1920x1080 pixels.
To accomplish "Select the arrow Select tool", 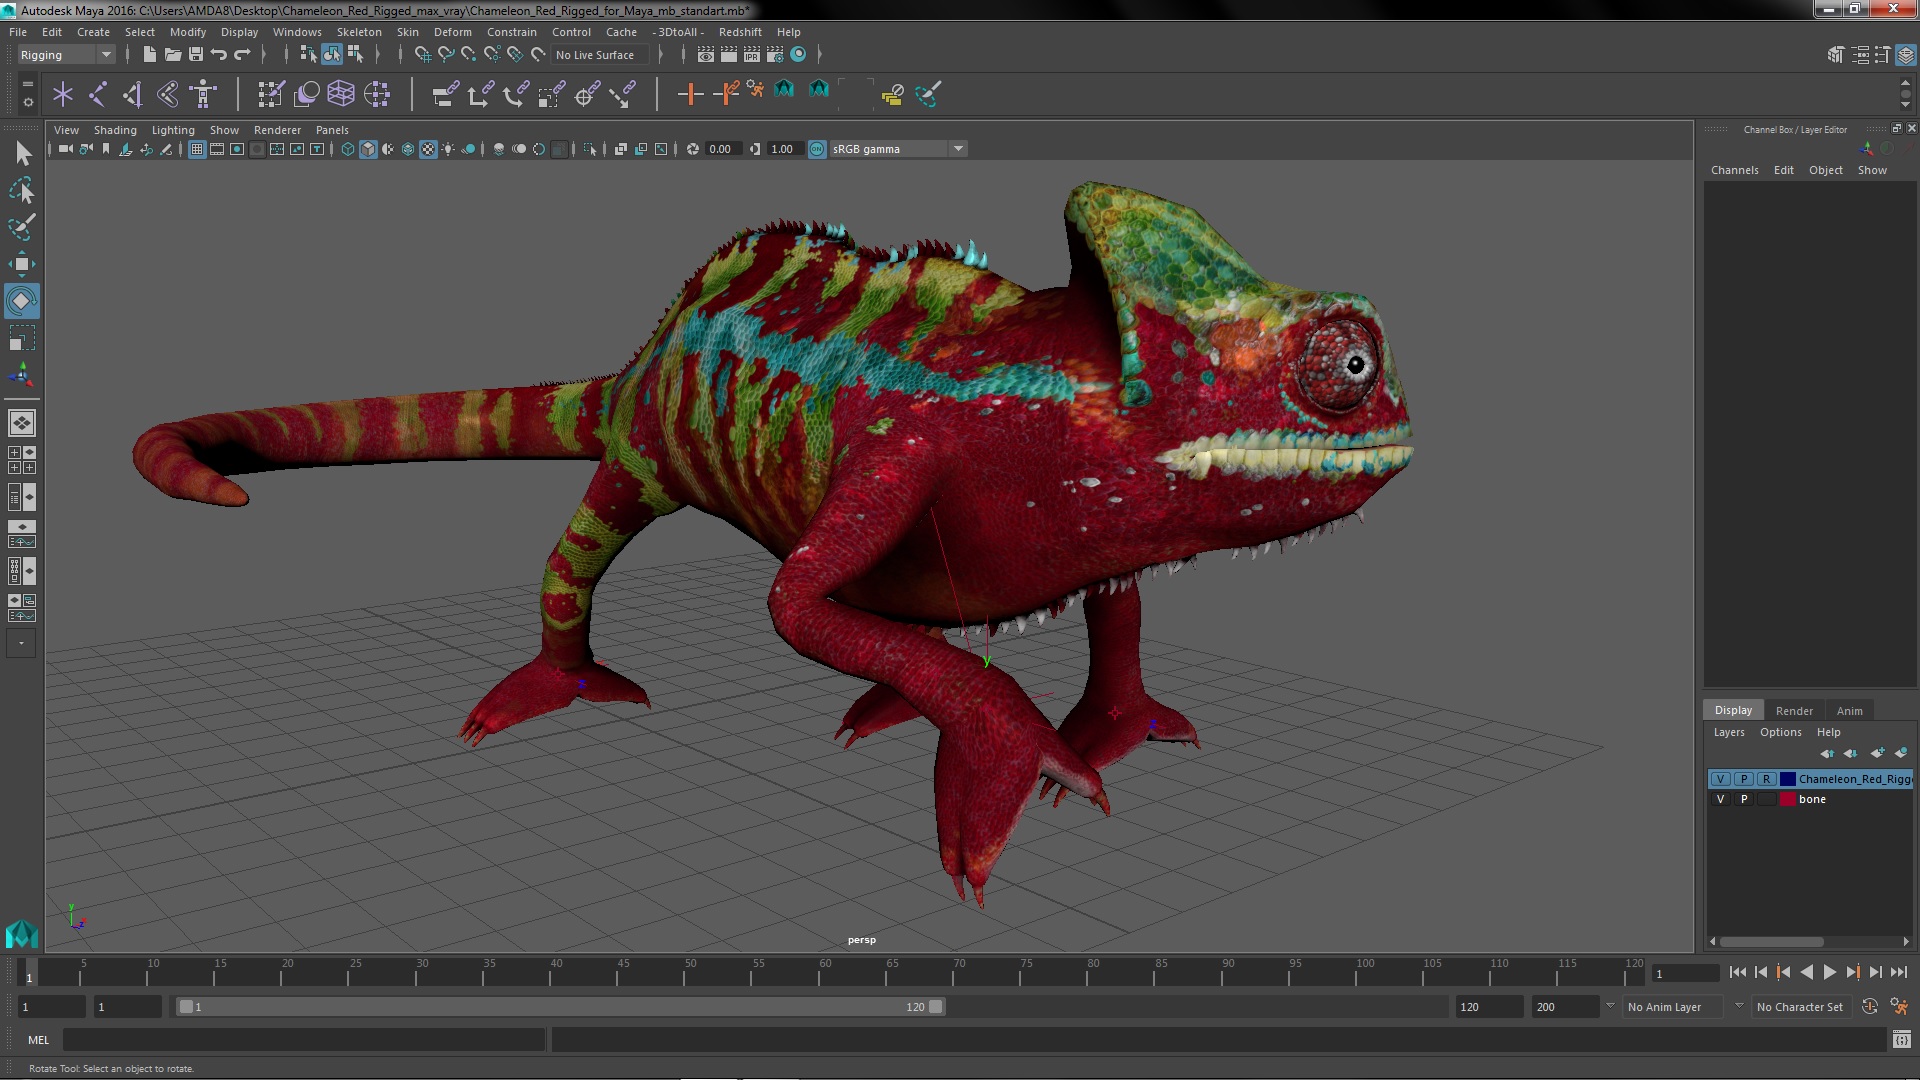I will pyautogui.click(x=22, y=153).
